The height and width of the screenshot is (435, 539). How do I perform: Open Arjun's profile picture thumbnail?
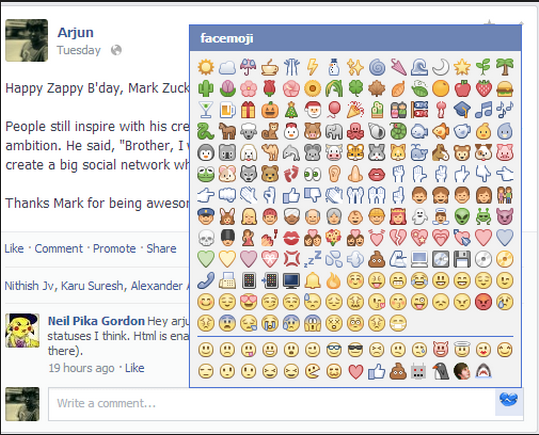(x=26, y=40)
